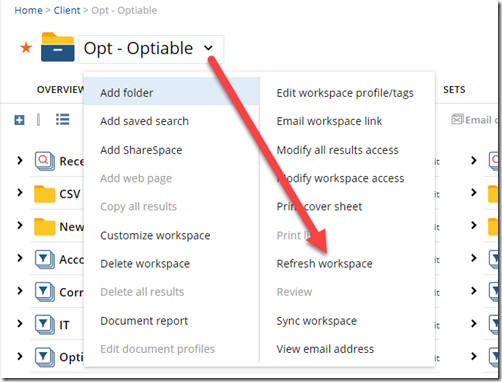Click the CSV folder name
Viewport: 502px width, 382px height.
70,194
